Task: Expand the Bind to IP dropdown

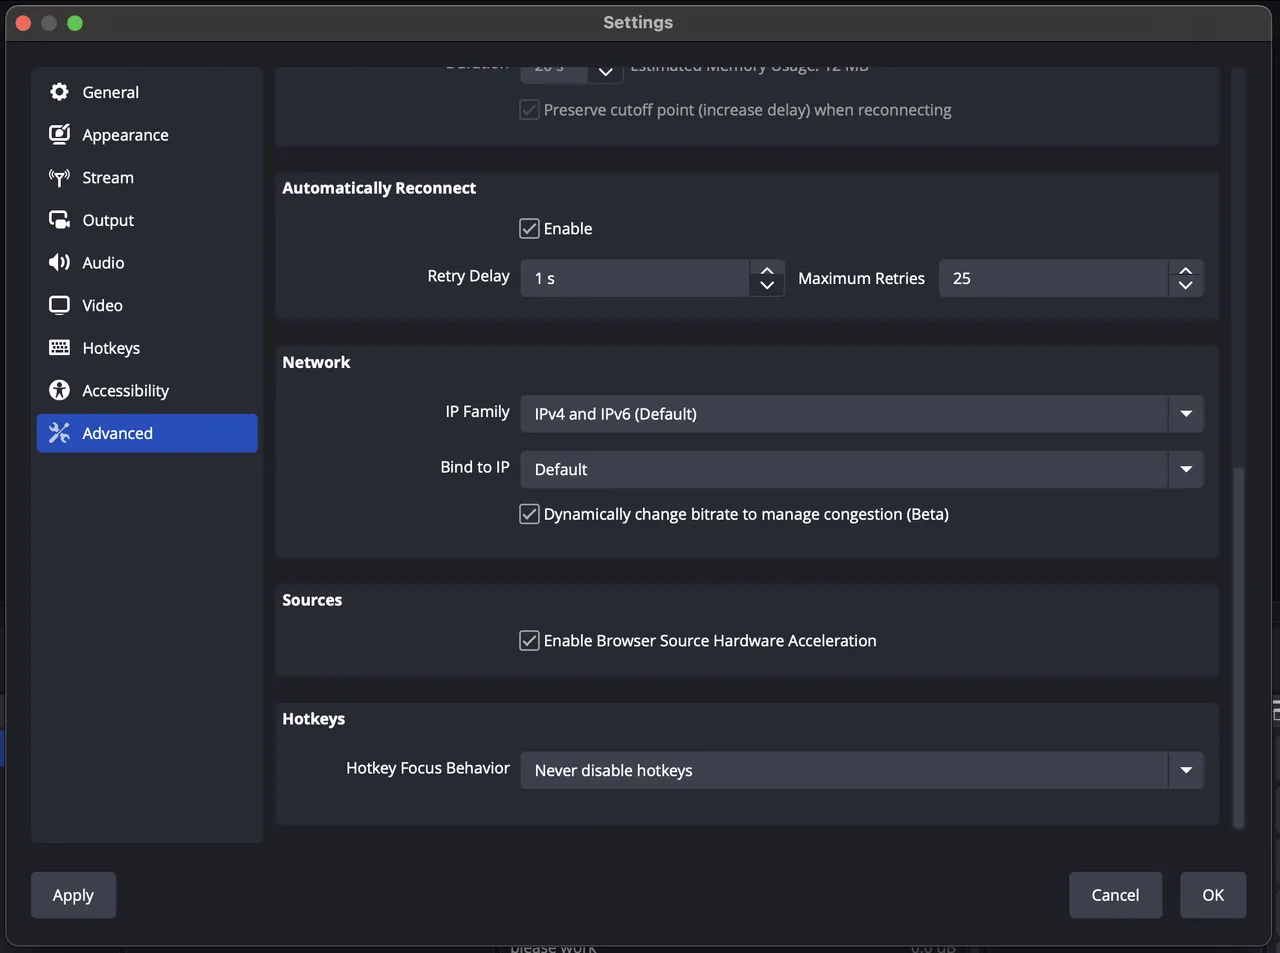Action: pos(862,469)
